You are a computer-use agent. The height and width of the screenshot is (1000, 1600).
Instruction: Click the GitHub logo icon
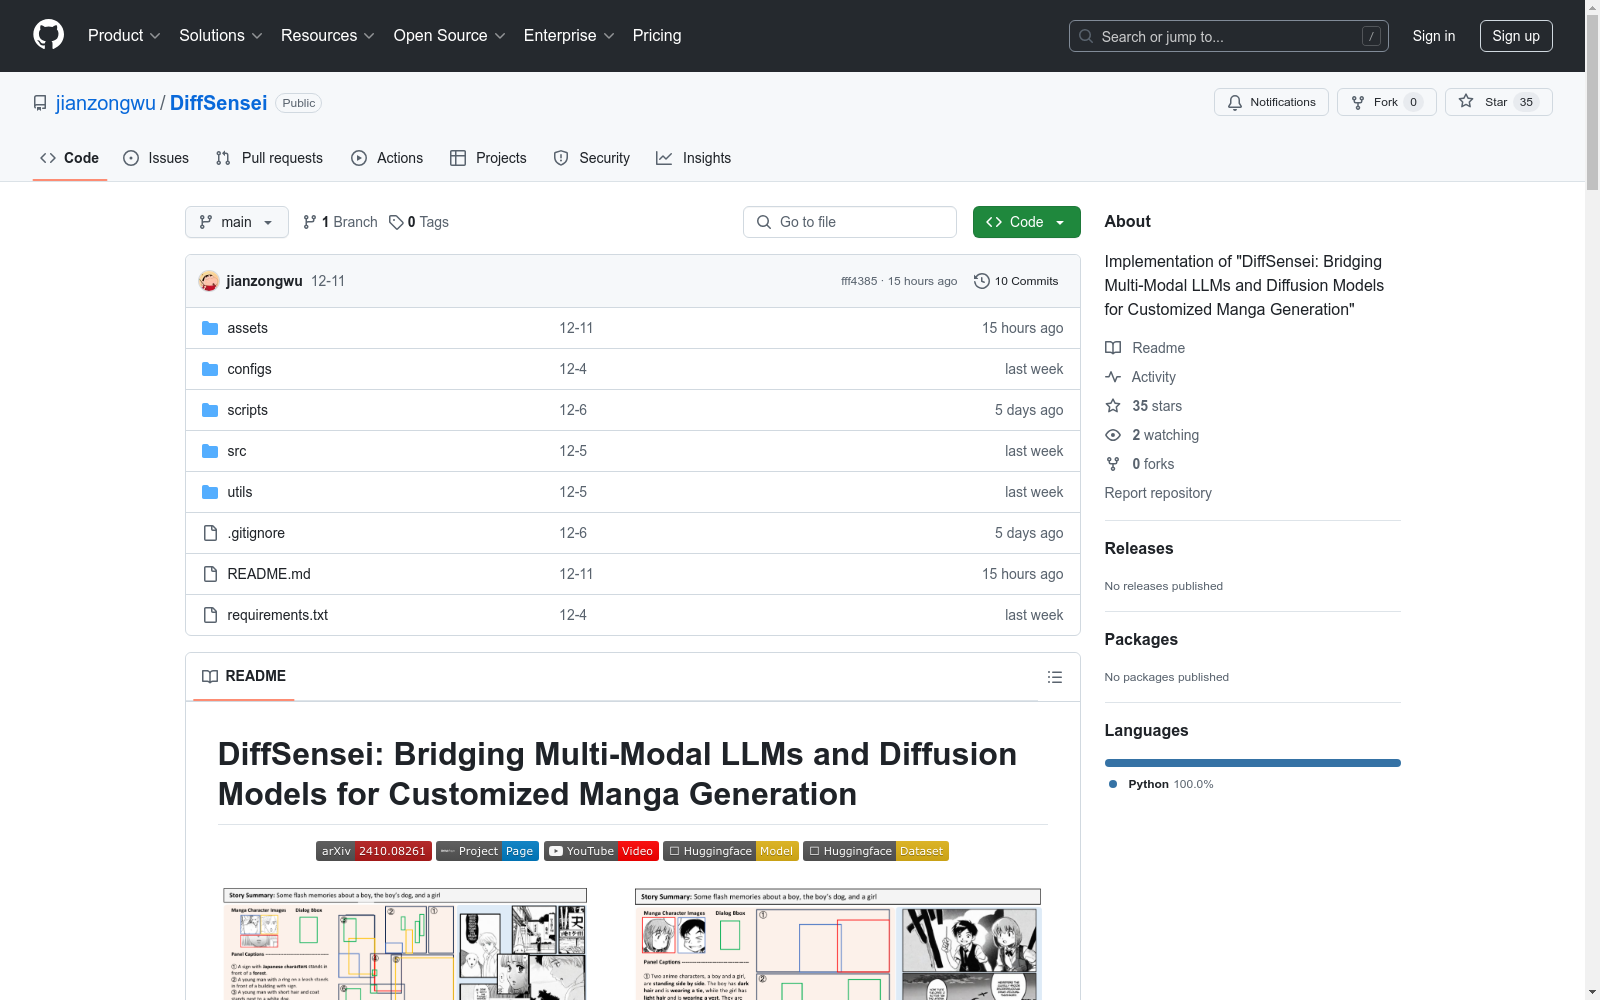click(48, 35)
